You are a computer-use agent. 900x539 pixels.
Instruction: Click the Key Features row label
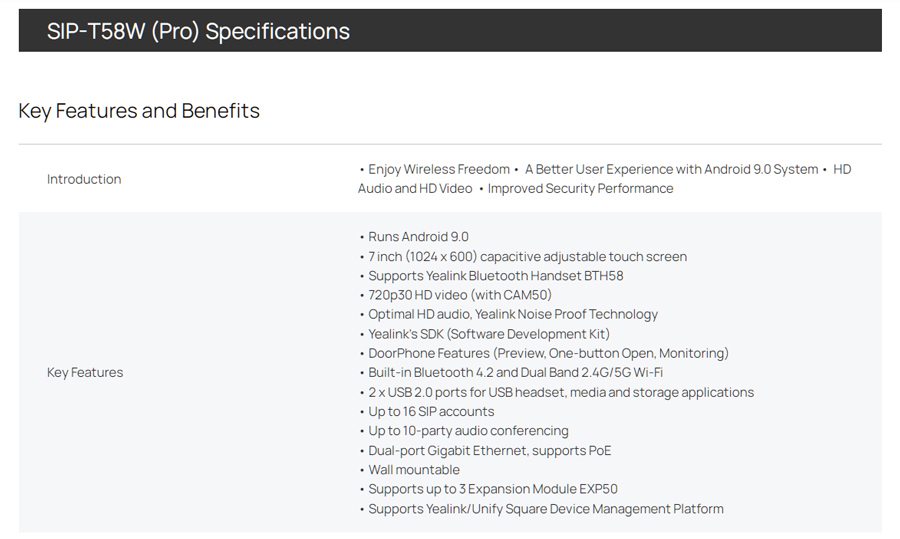(x=85, y=372)
